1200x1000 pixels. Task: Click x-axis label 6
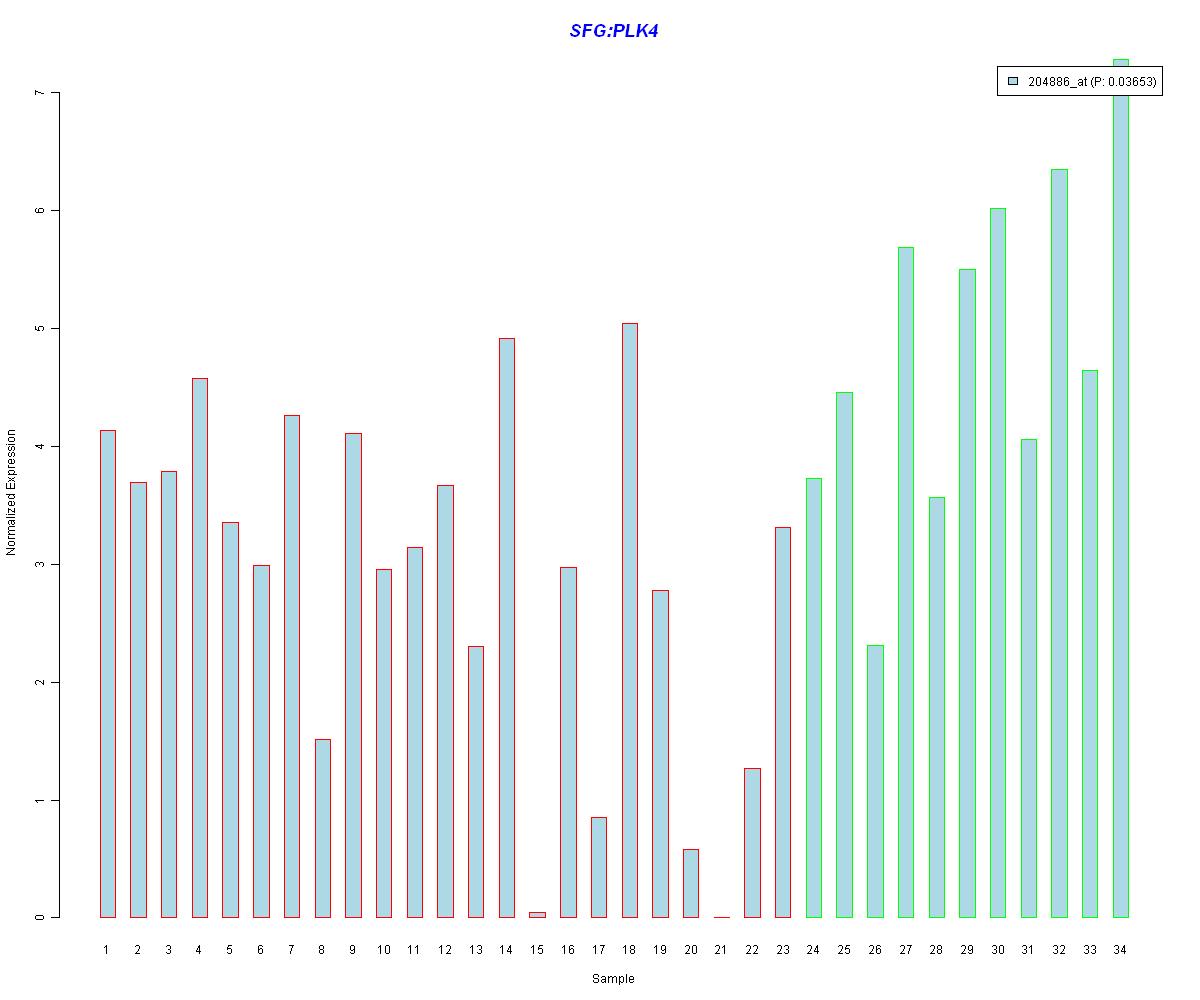point(260,950)
